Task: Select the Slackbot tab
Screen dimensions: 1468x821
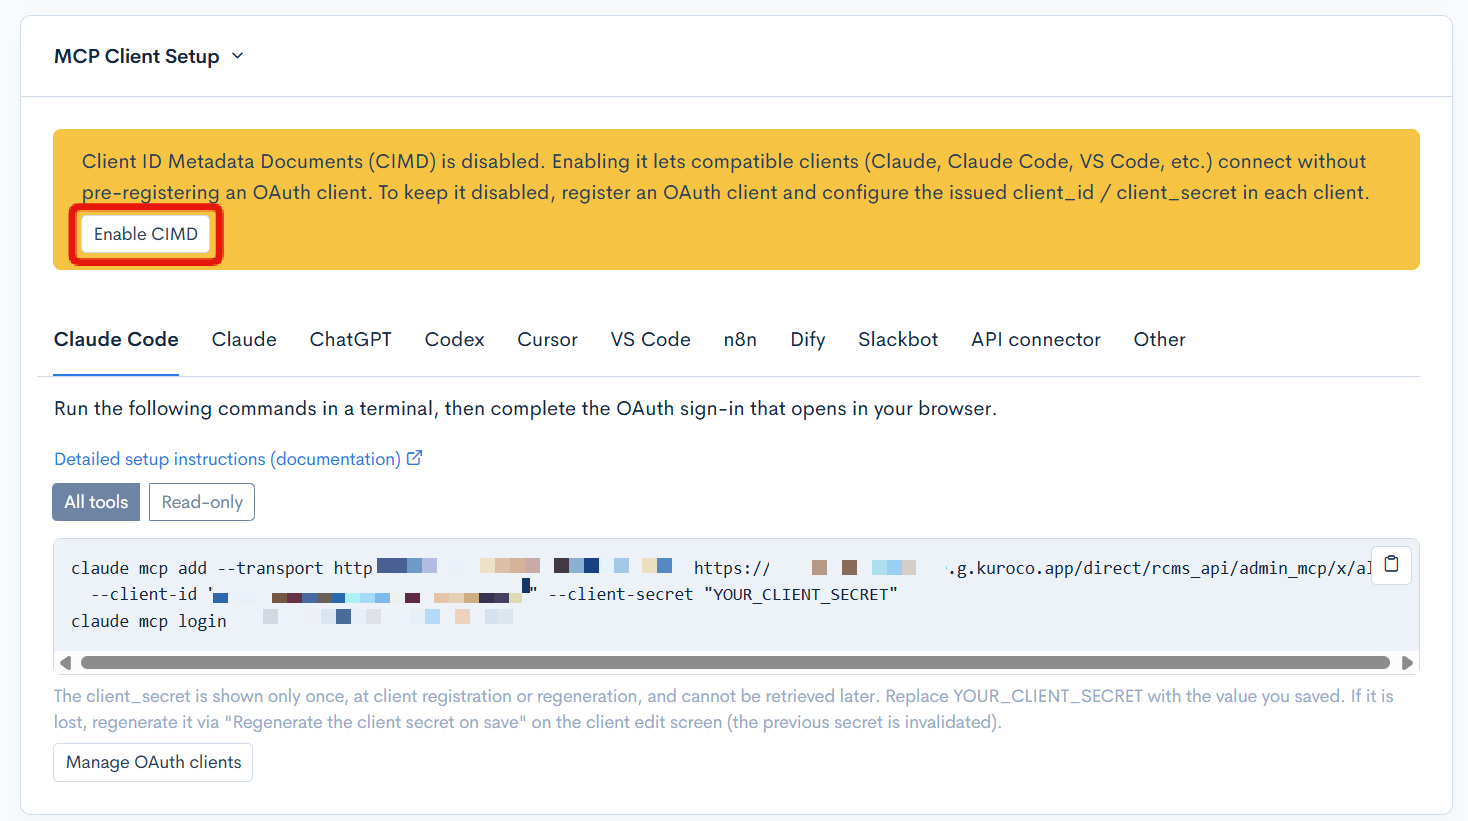Action: pyautogui.click(x=898, y=340)
